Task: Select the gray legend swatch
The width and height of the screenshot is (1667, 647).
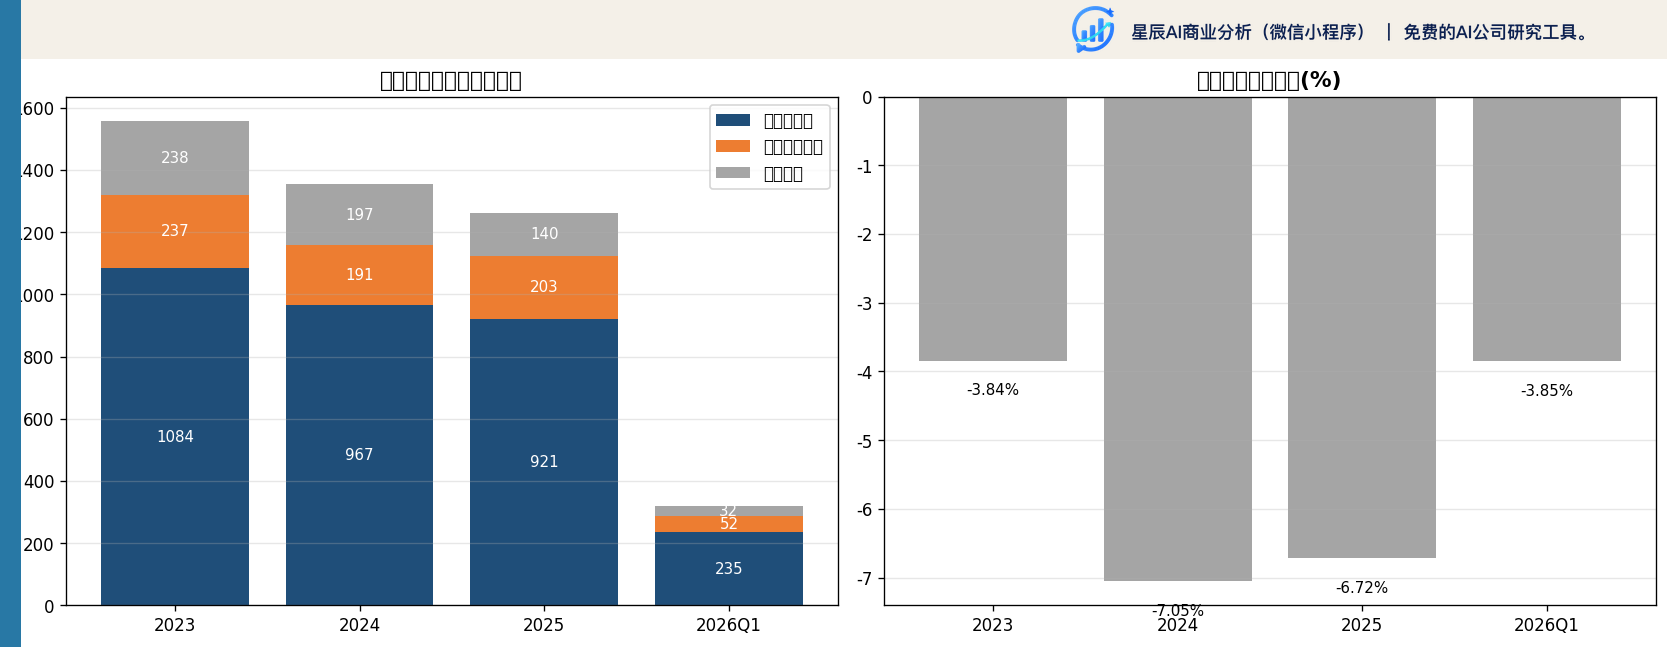Action: [x=732, y=173]
